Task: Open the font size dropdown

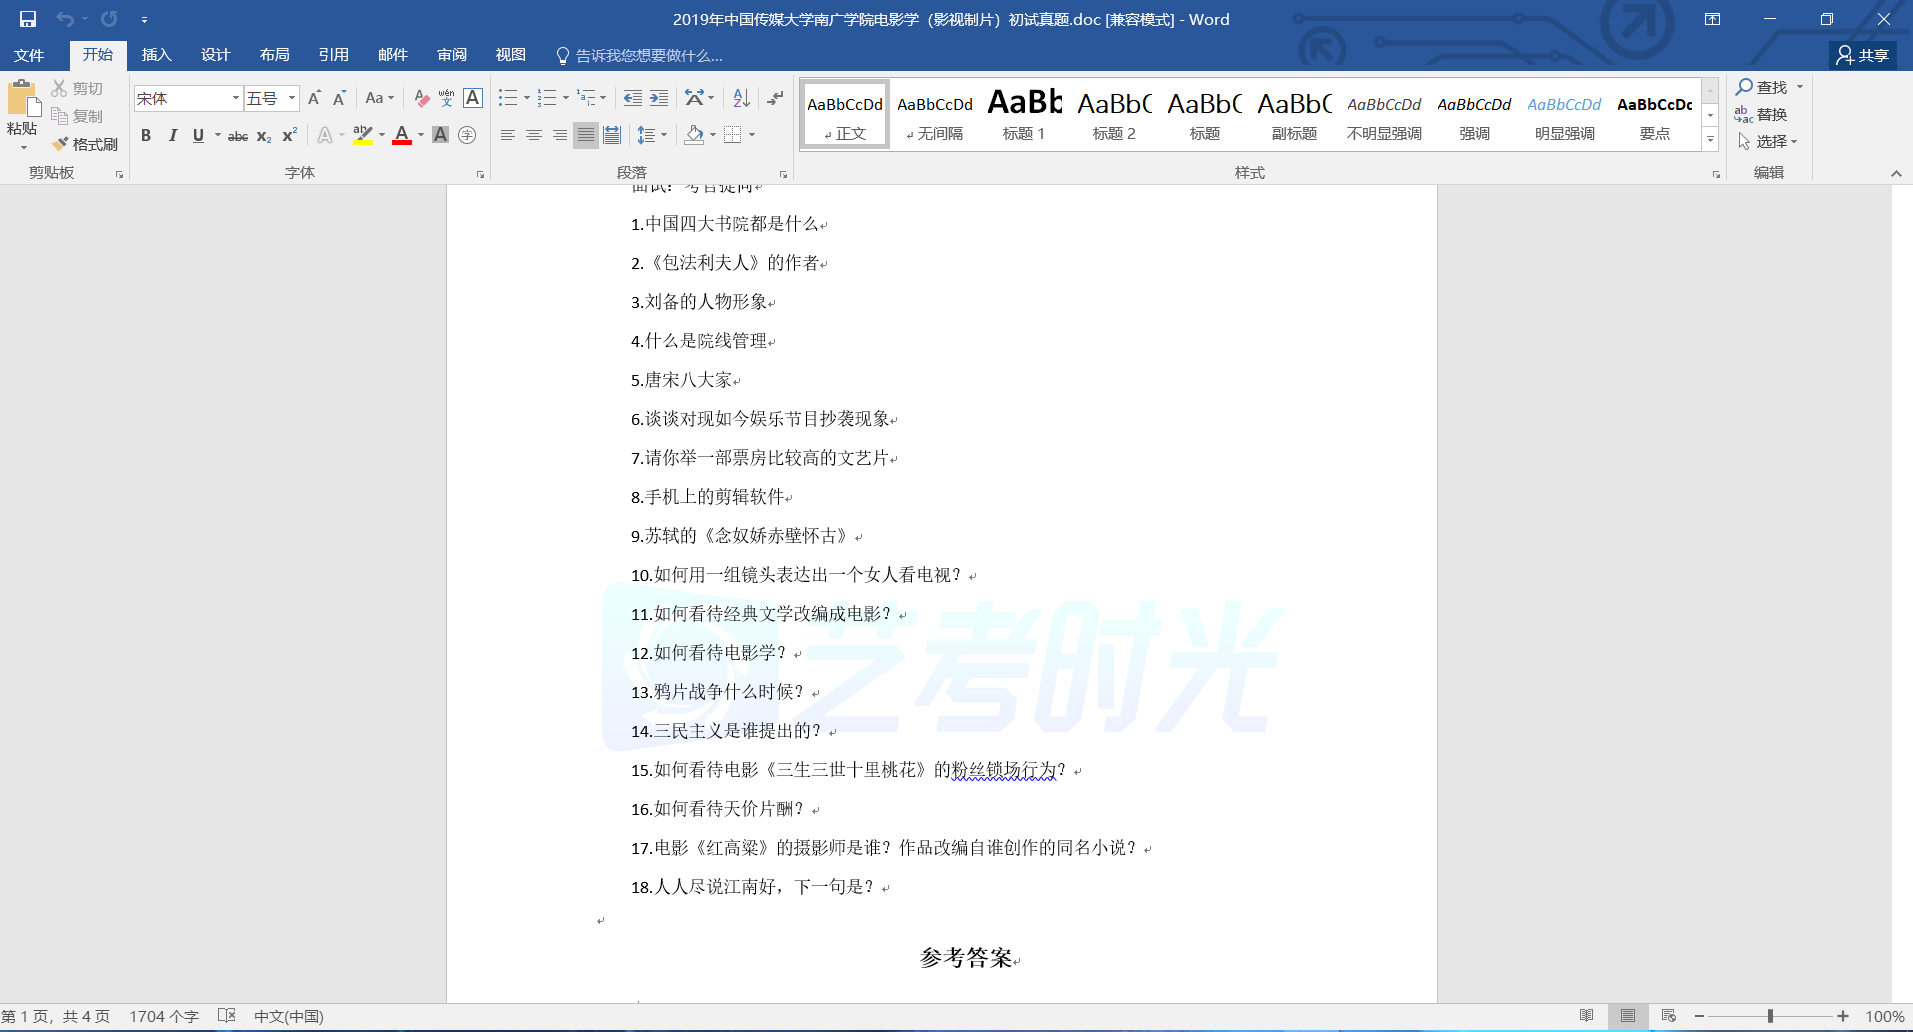Action: [x=292, y=98]
